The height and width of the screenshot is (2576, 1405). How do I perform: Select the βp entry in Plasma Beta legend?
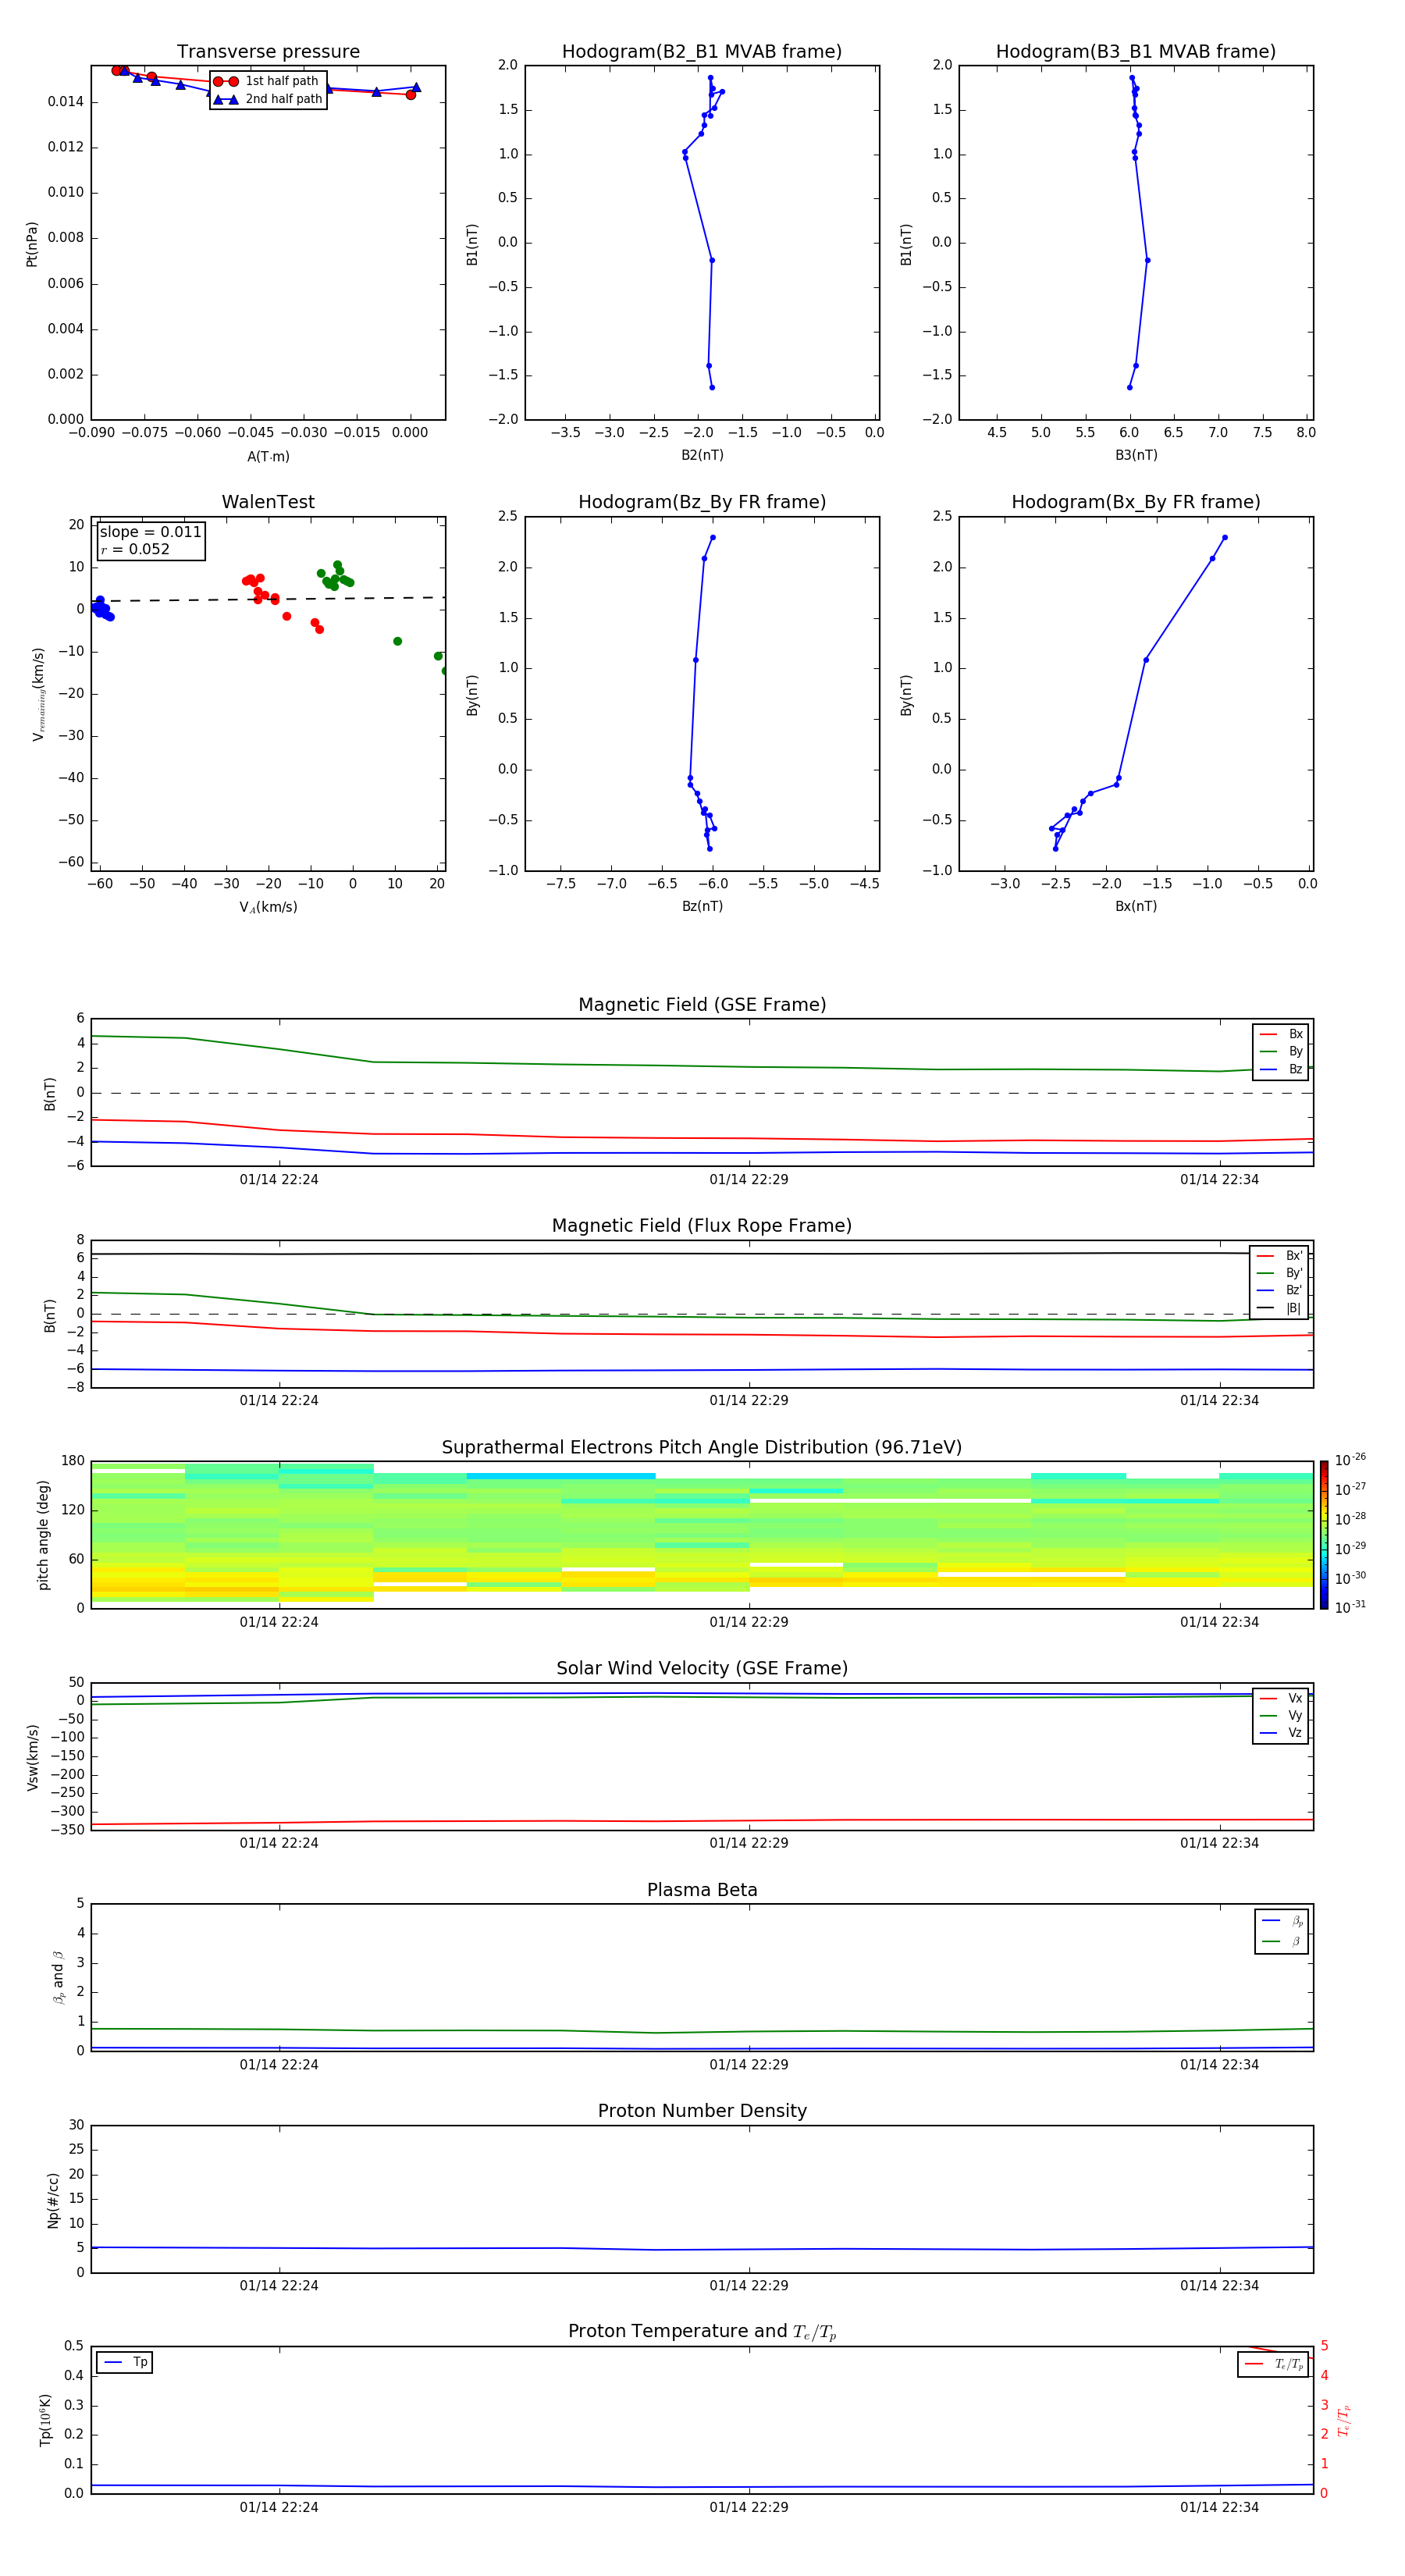tap(1282, 1921)
